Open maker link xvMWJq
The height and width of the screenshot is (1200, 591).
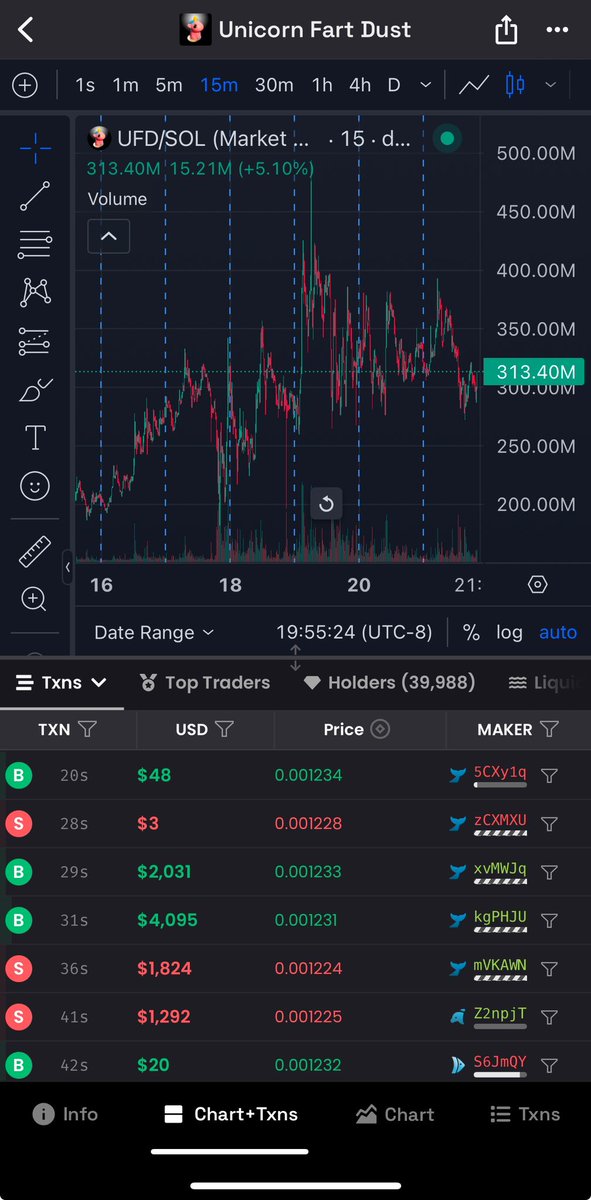coord(500,869)
